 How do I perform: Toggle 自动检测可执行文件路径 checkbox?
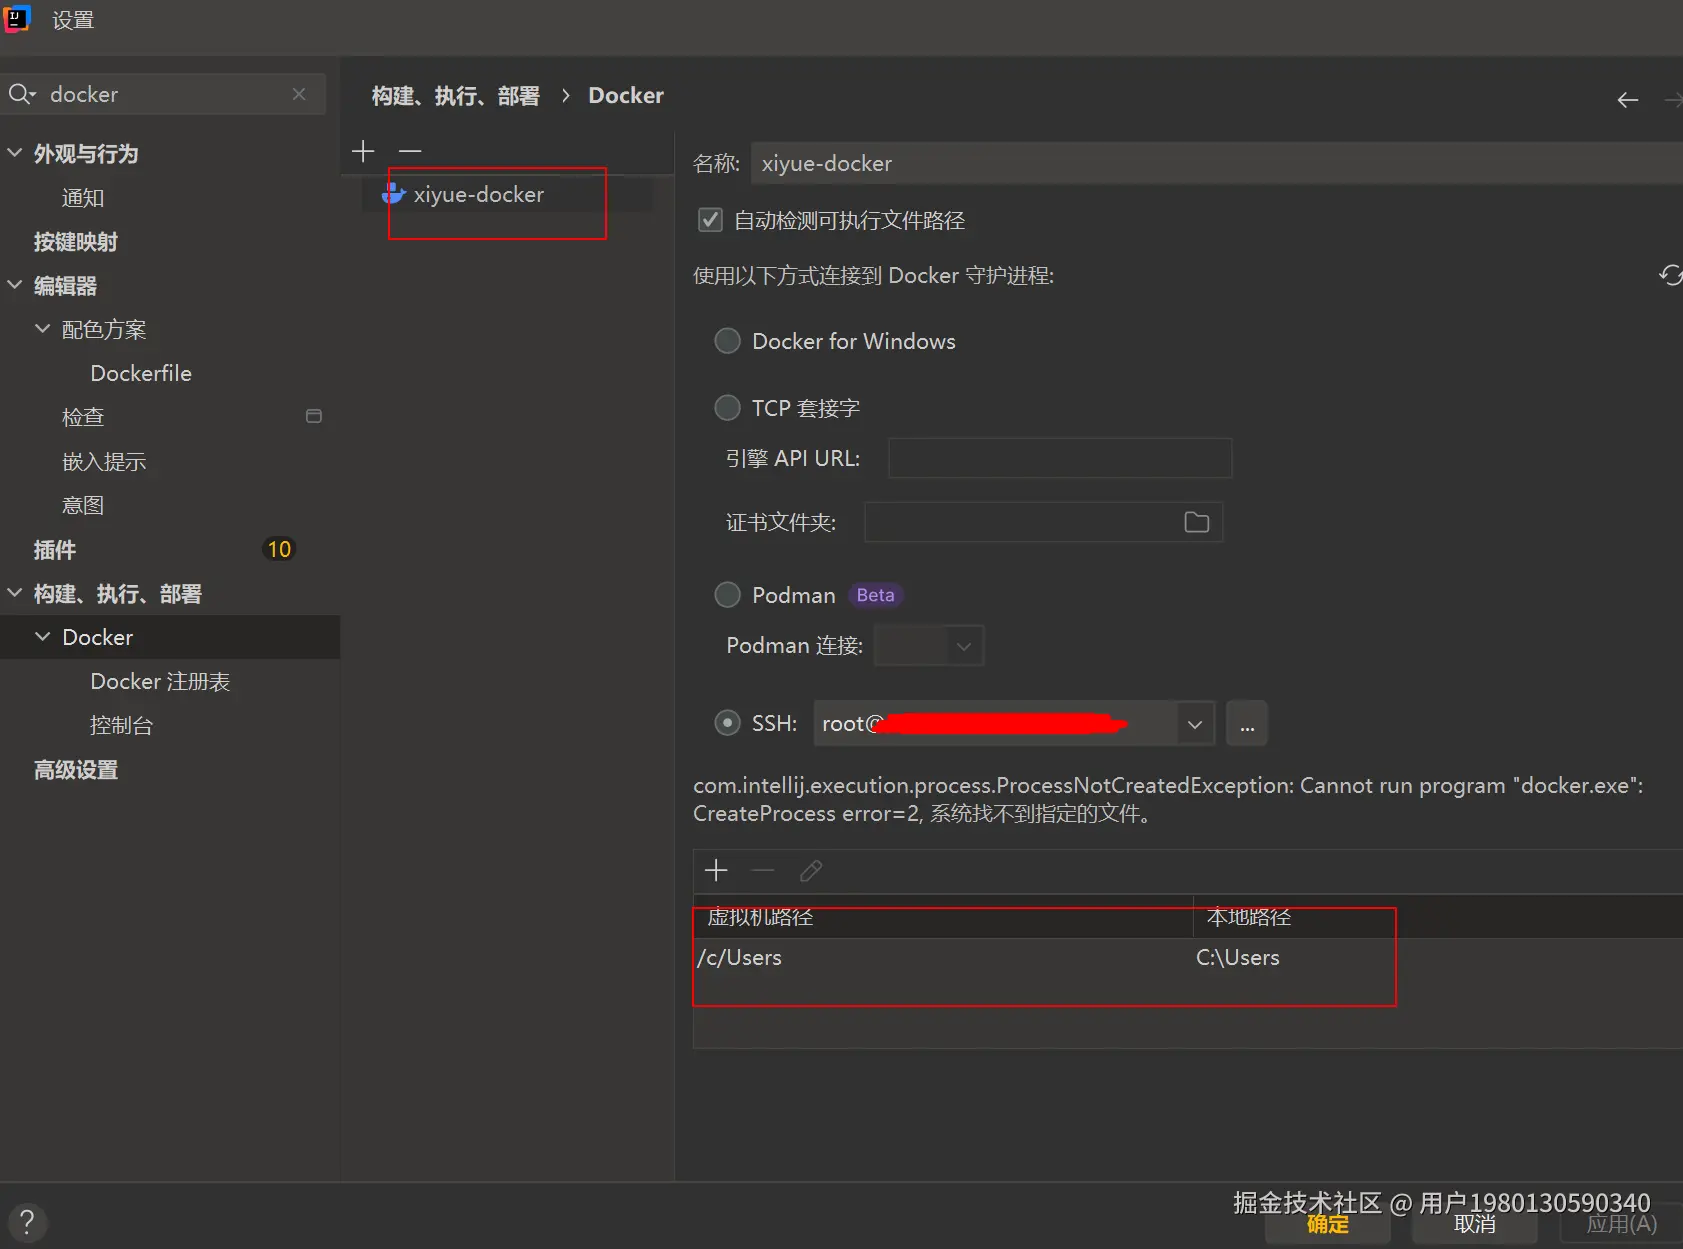[x=710, y=220]
